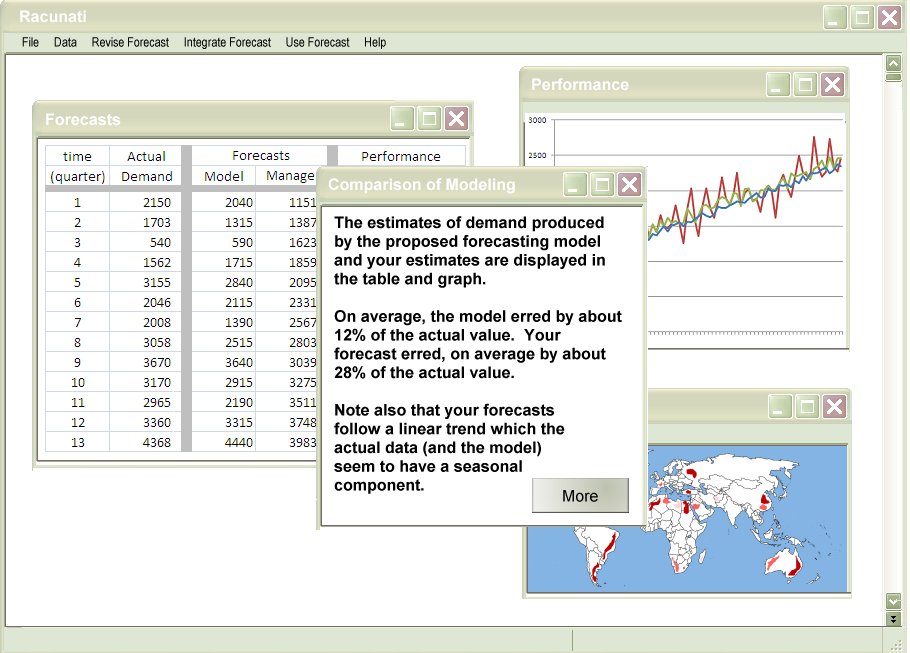The height and width of the screenshot is (653, 910).
Task: Minimize the Performance chart window
Action: [779, 85]
